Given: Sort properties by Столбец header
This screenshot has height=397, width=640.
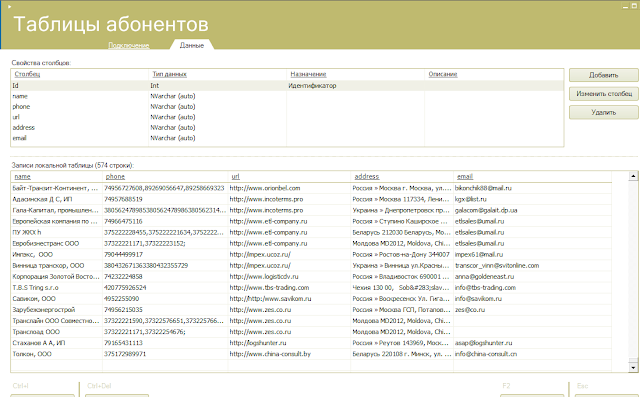Looking at the screenshot, I should click(27, 74).
